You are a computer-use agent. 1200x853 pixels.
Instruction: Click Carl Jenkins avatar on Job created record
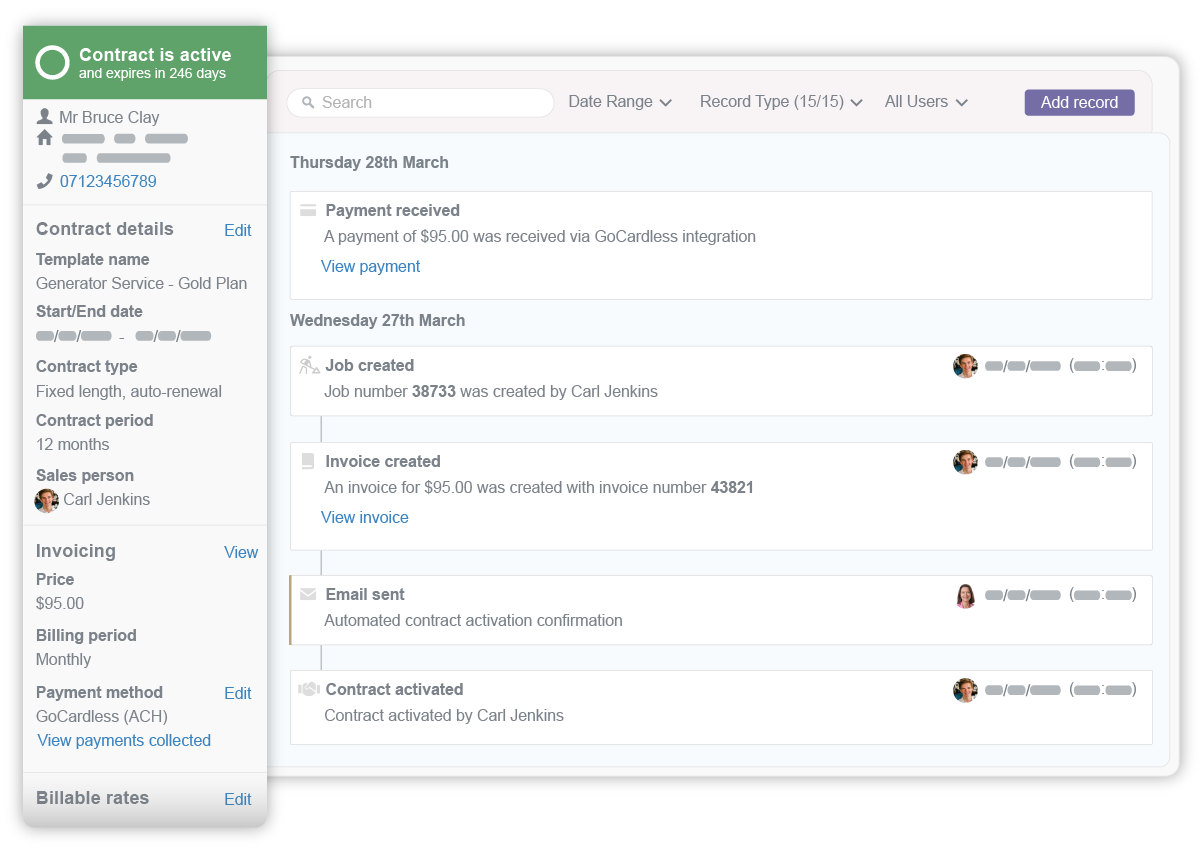click(965, 366)
